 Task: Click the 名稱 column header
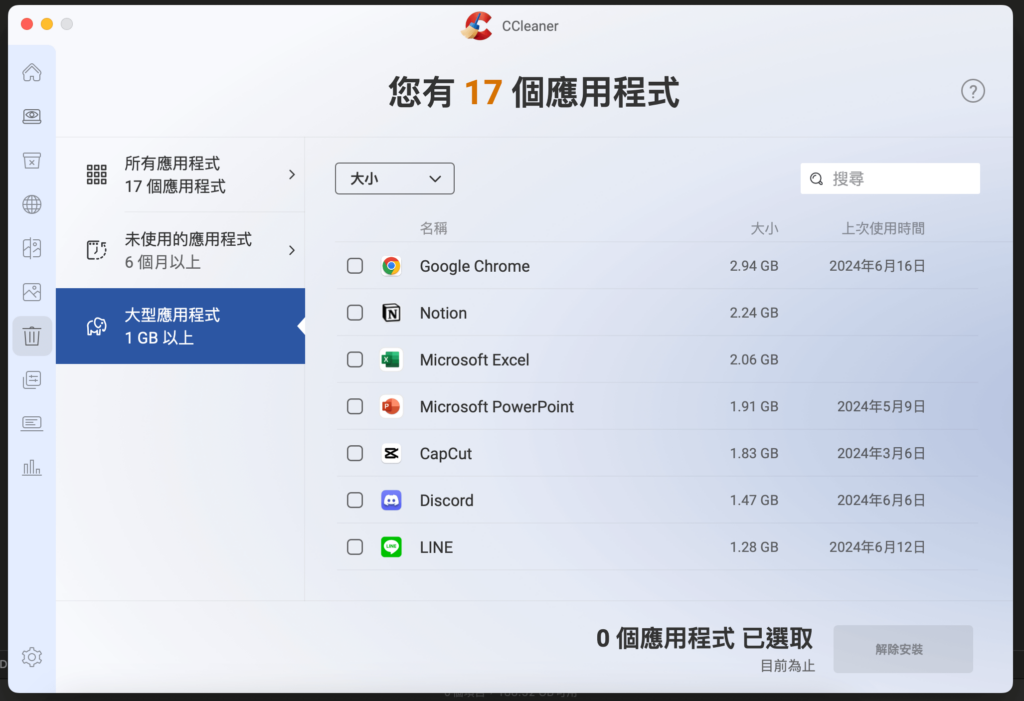coord(434,228)
